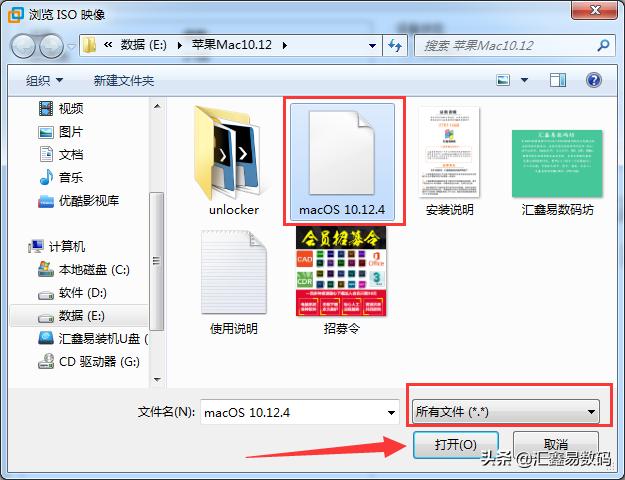Select 优酷影视库 in sidebar
This screenshot has width=625, height=480.
(79, 201)
